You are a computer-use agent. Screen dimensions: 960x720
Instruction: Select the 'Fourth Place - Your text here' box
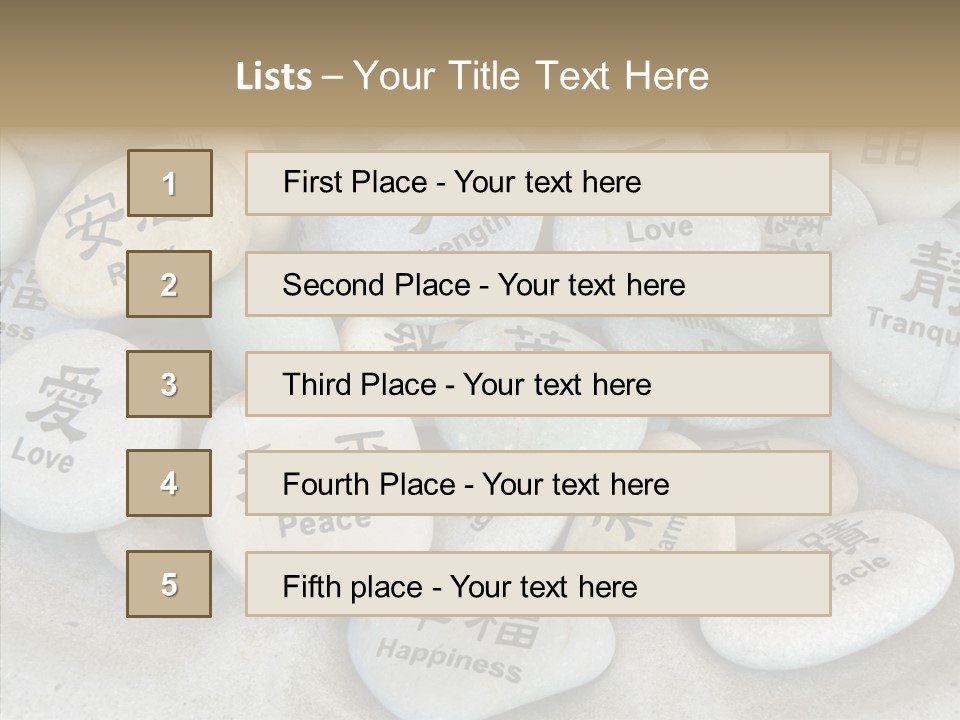pos(538,484)
